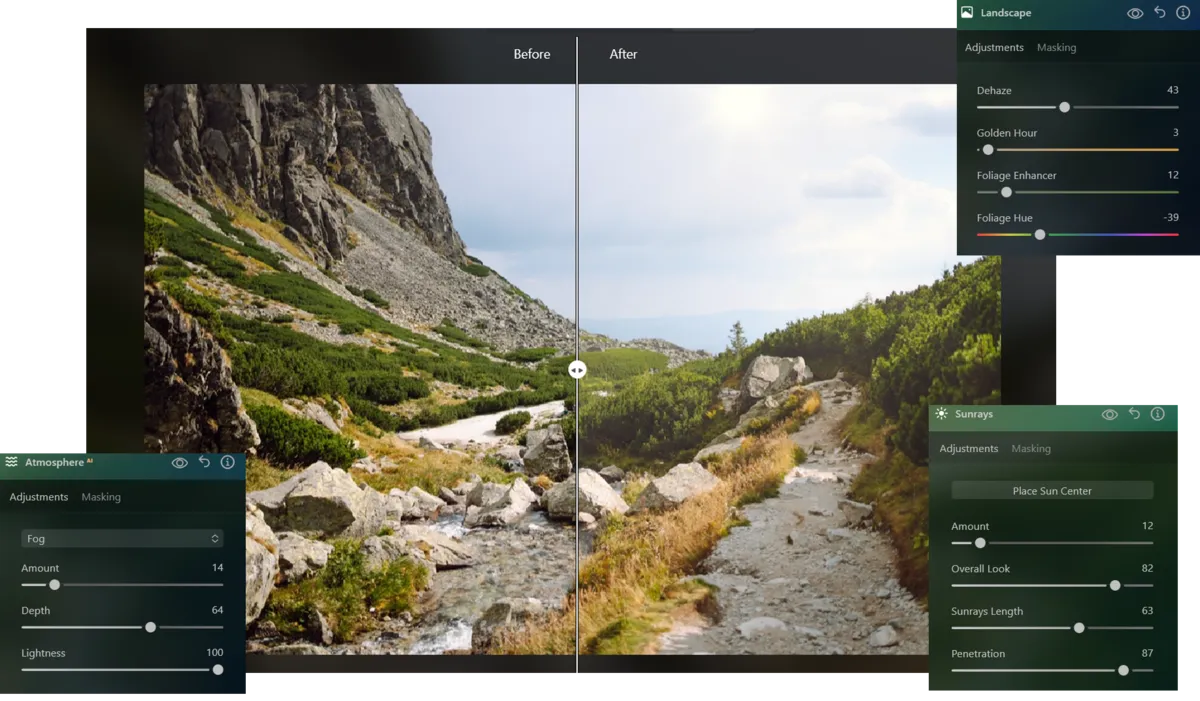Switch to Masking in the Landscape panel

pyautogui.click(x=1056, y=47)
